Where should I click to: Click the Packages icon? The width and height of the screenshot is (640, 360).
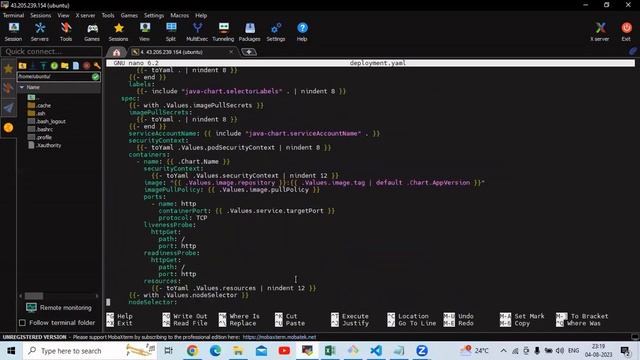pos(249,32)
